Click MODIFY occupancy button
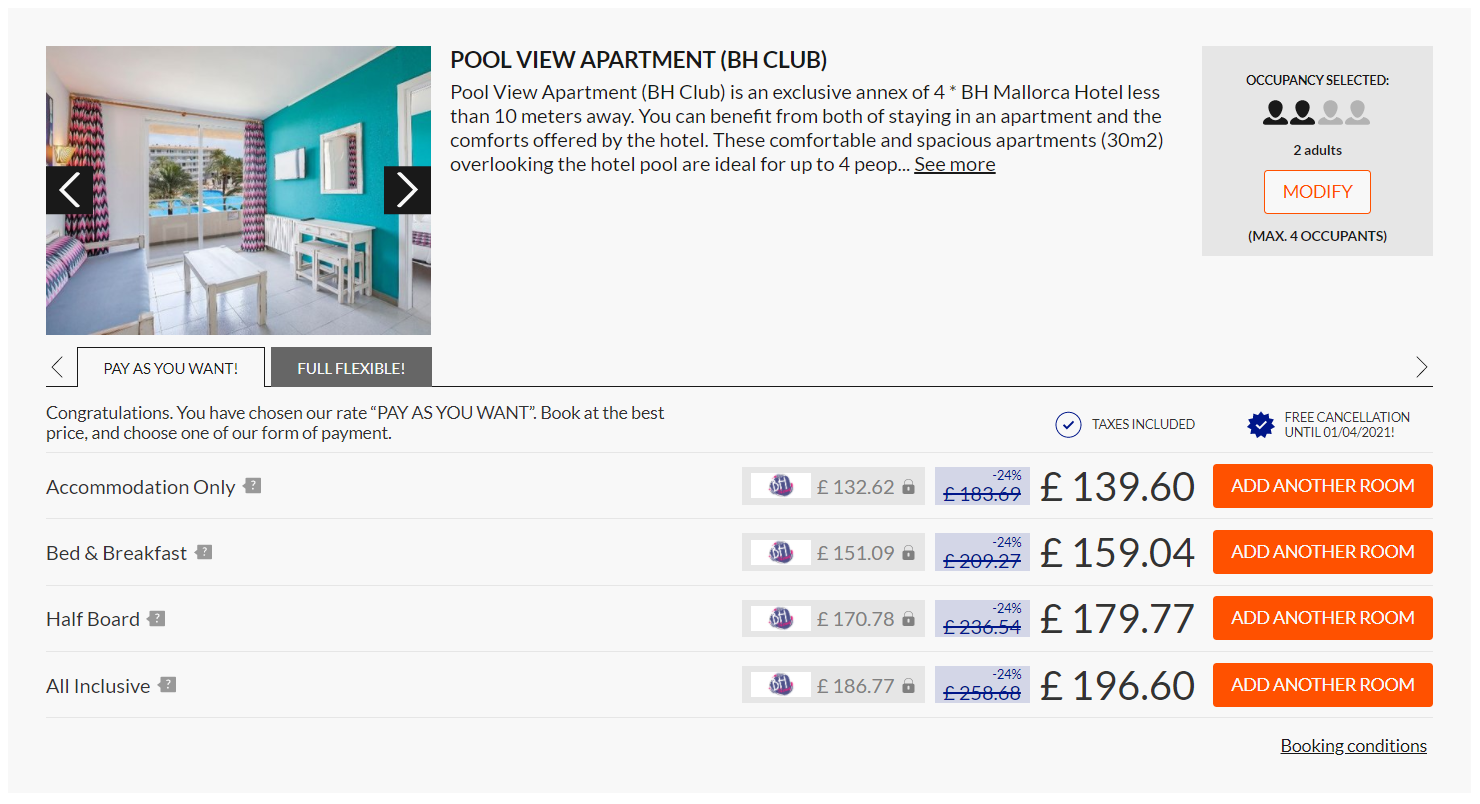This screenshot has height=804, width=1480. [1317, 192]
